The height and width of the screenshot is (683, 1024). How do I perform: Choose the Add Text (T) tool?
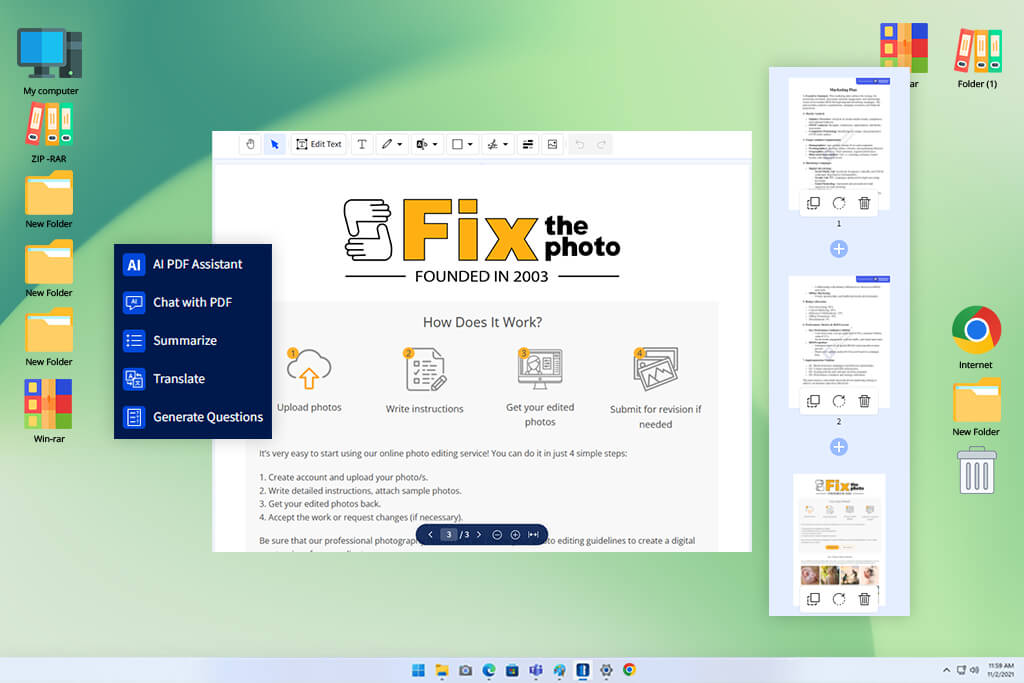pos(362,144)
